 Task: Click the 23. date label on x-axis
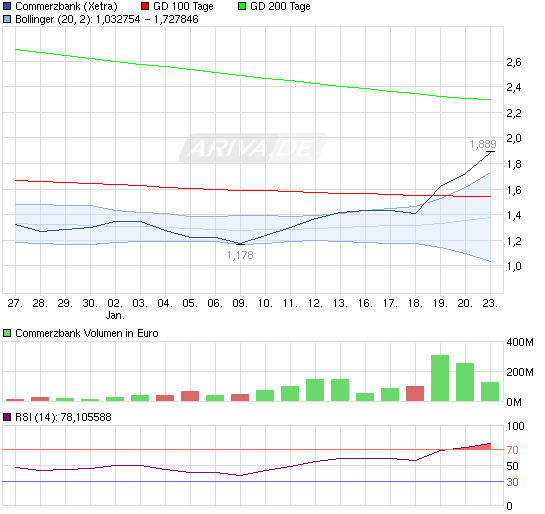491,303
